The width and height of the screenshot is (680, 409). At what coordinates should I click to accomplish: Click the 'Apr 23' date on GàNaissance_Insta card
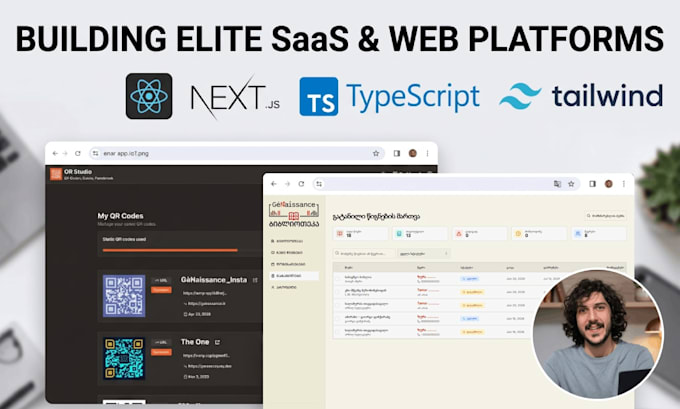tap(197, 314)
